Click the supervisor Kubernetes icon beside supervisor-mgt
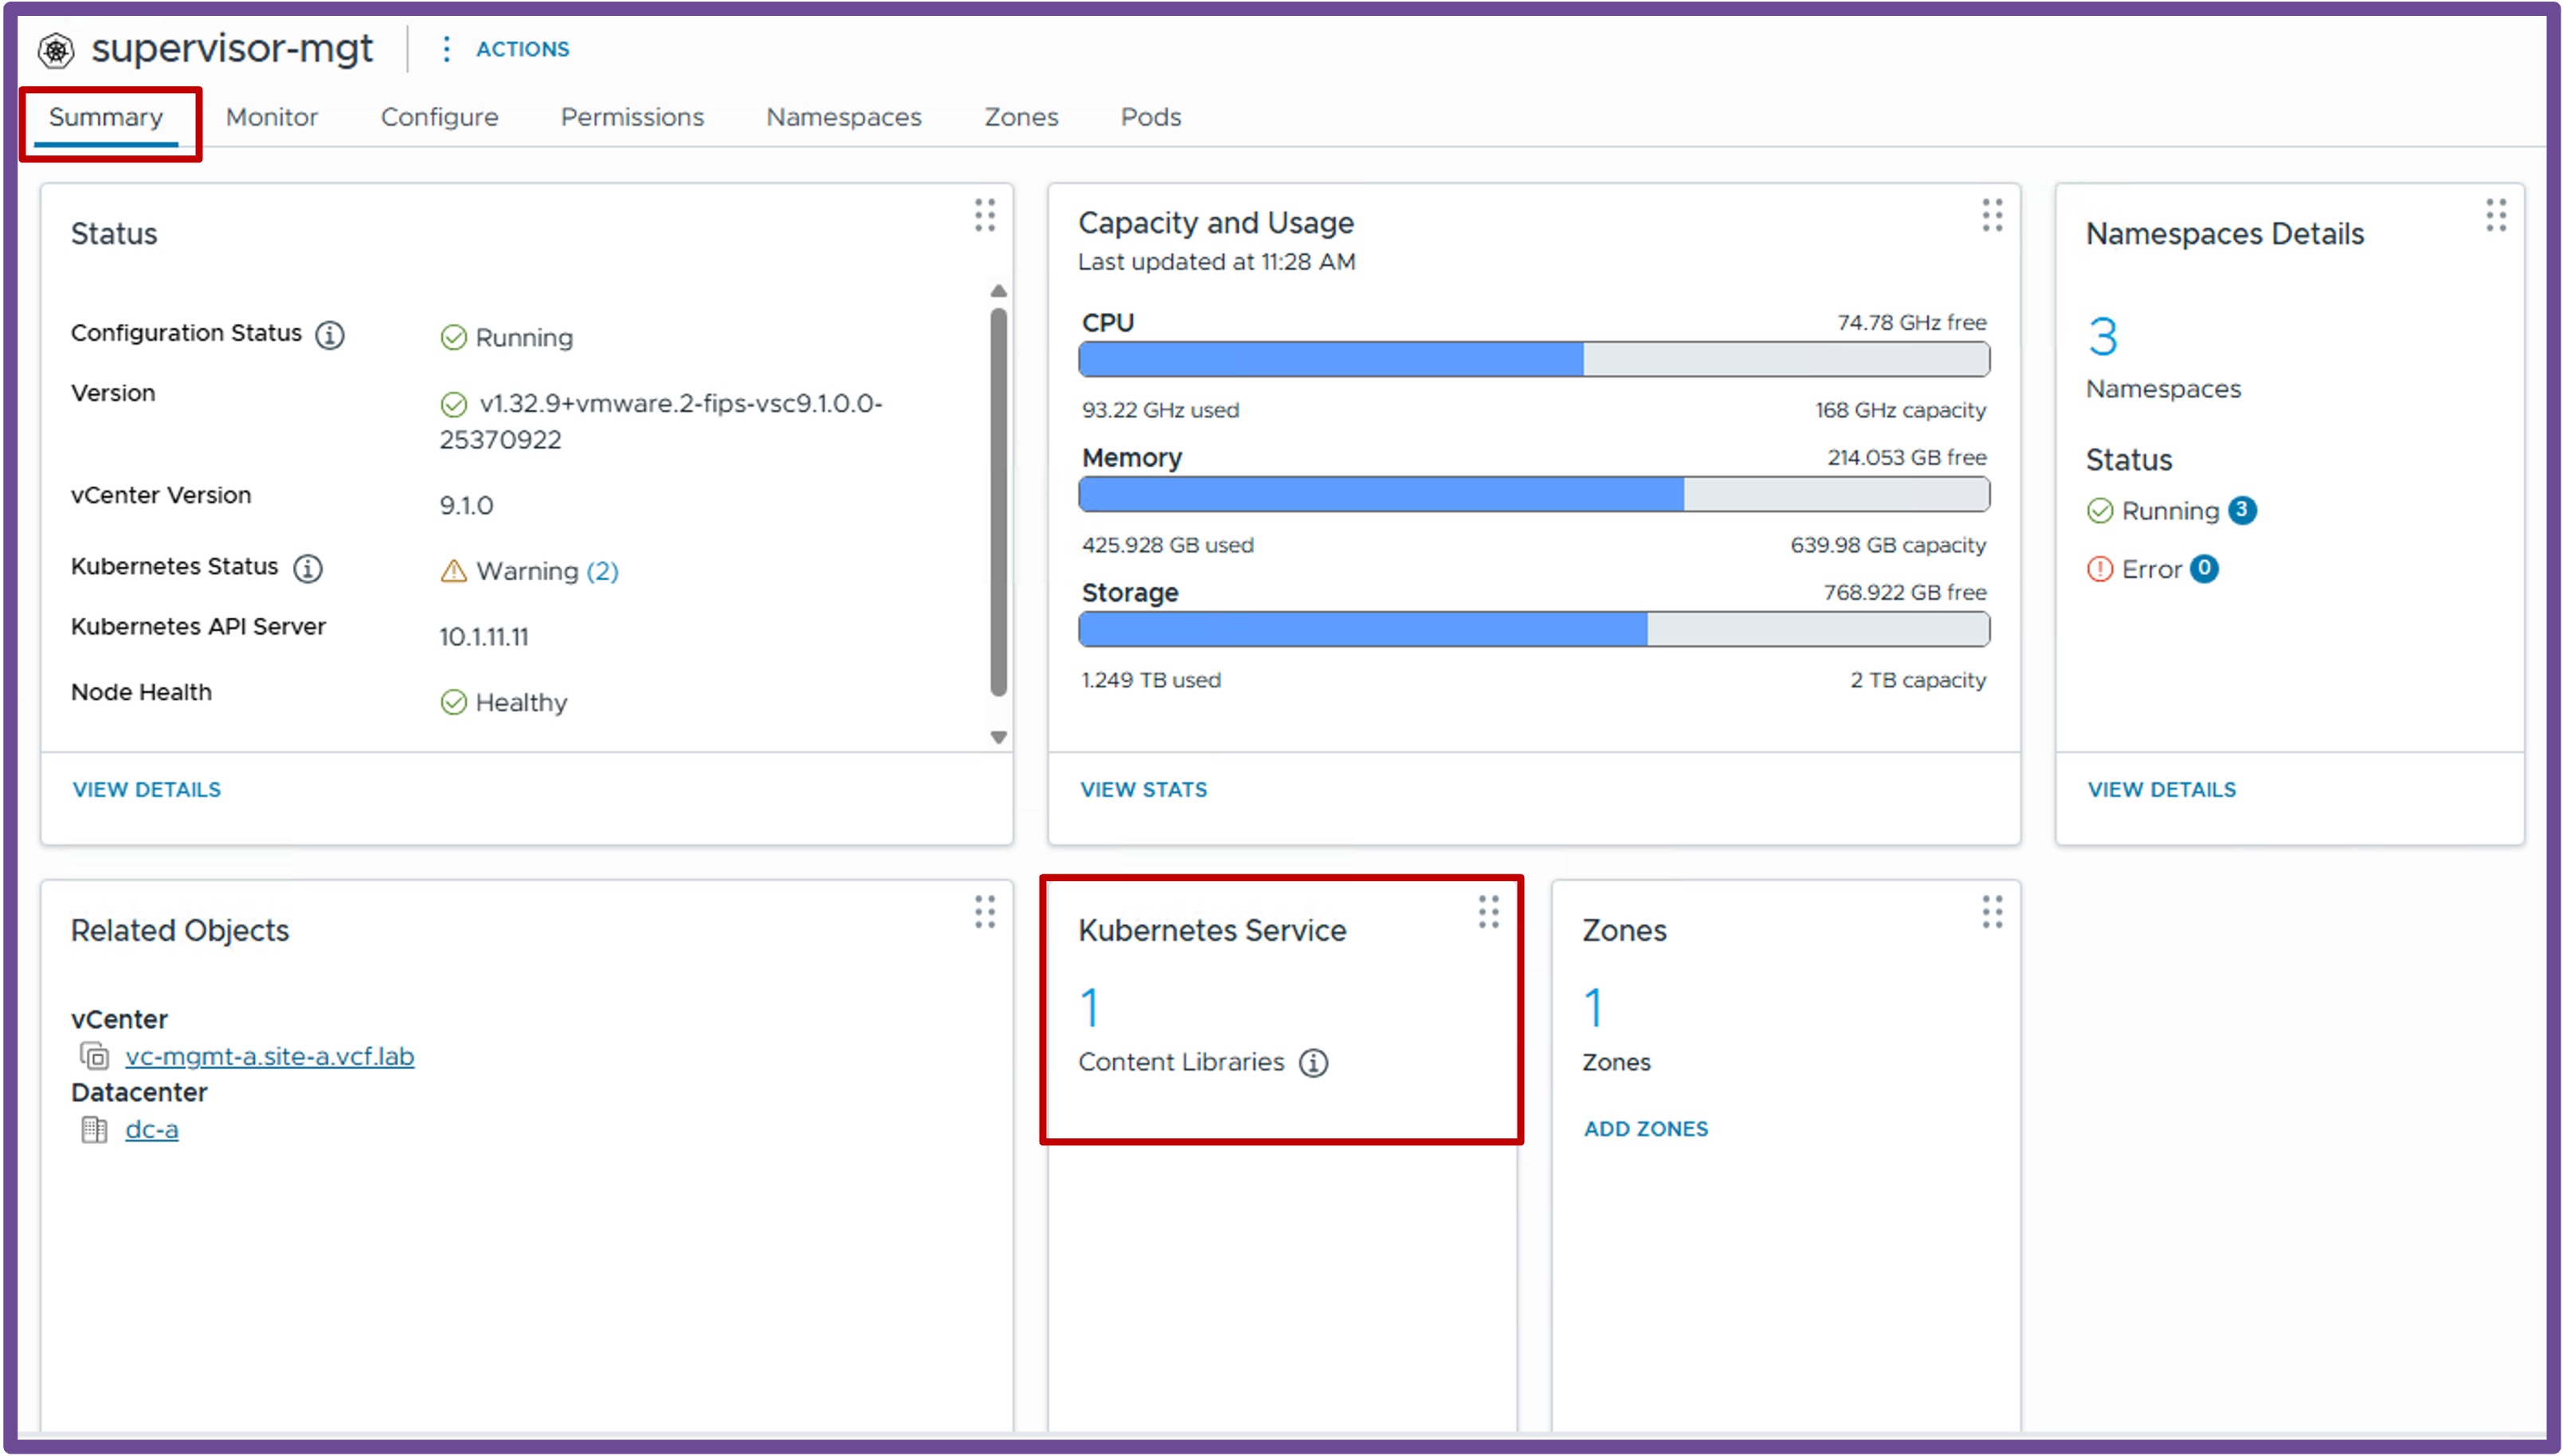The image size is (2563, 1456). click(56, 49)
